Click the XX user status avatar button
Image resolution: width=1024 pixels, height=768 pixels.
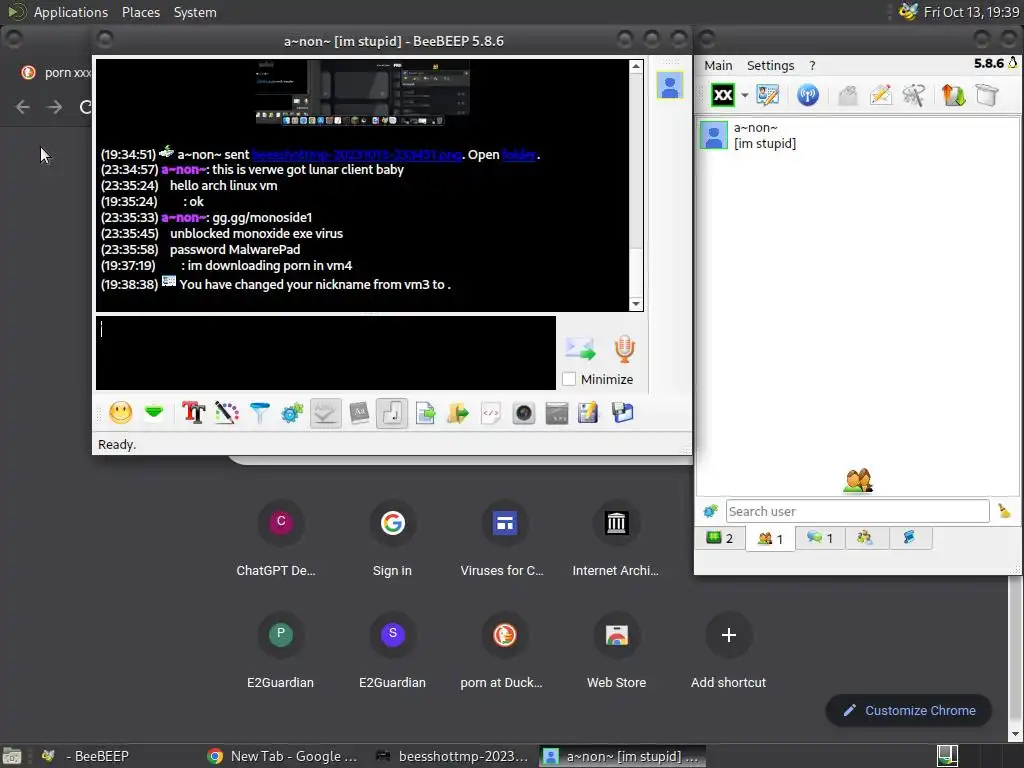coord(722,95)
